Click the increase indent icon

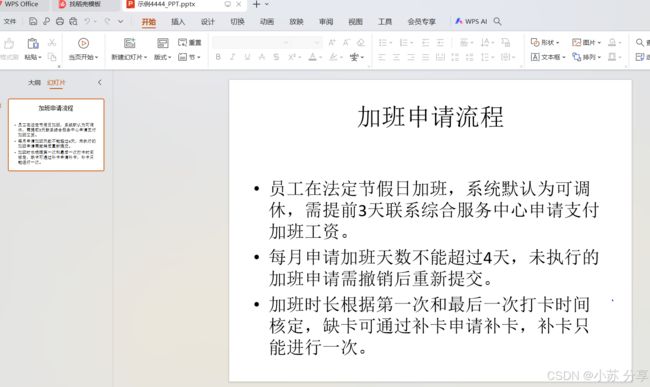pyautogui.click(x=440, y=42)
